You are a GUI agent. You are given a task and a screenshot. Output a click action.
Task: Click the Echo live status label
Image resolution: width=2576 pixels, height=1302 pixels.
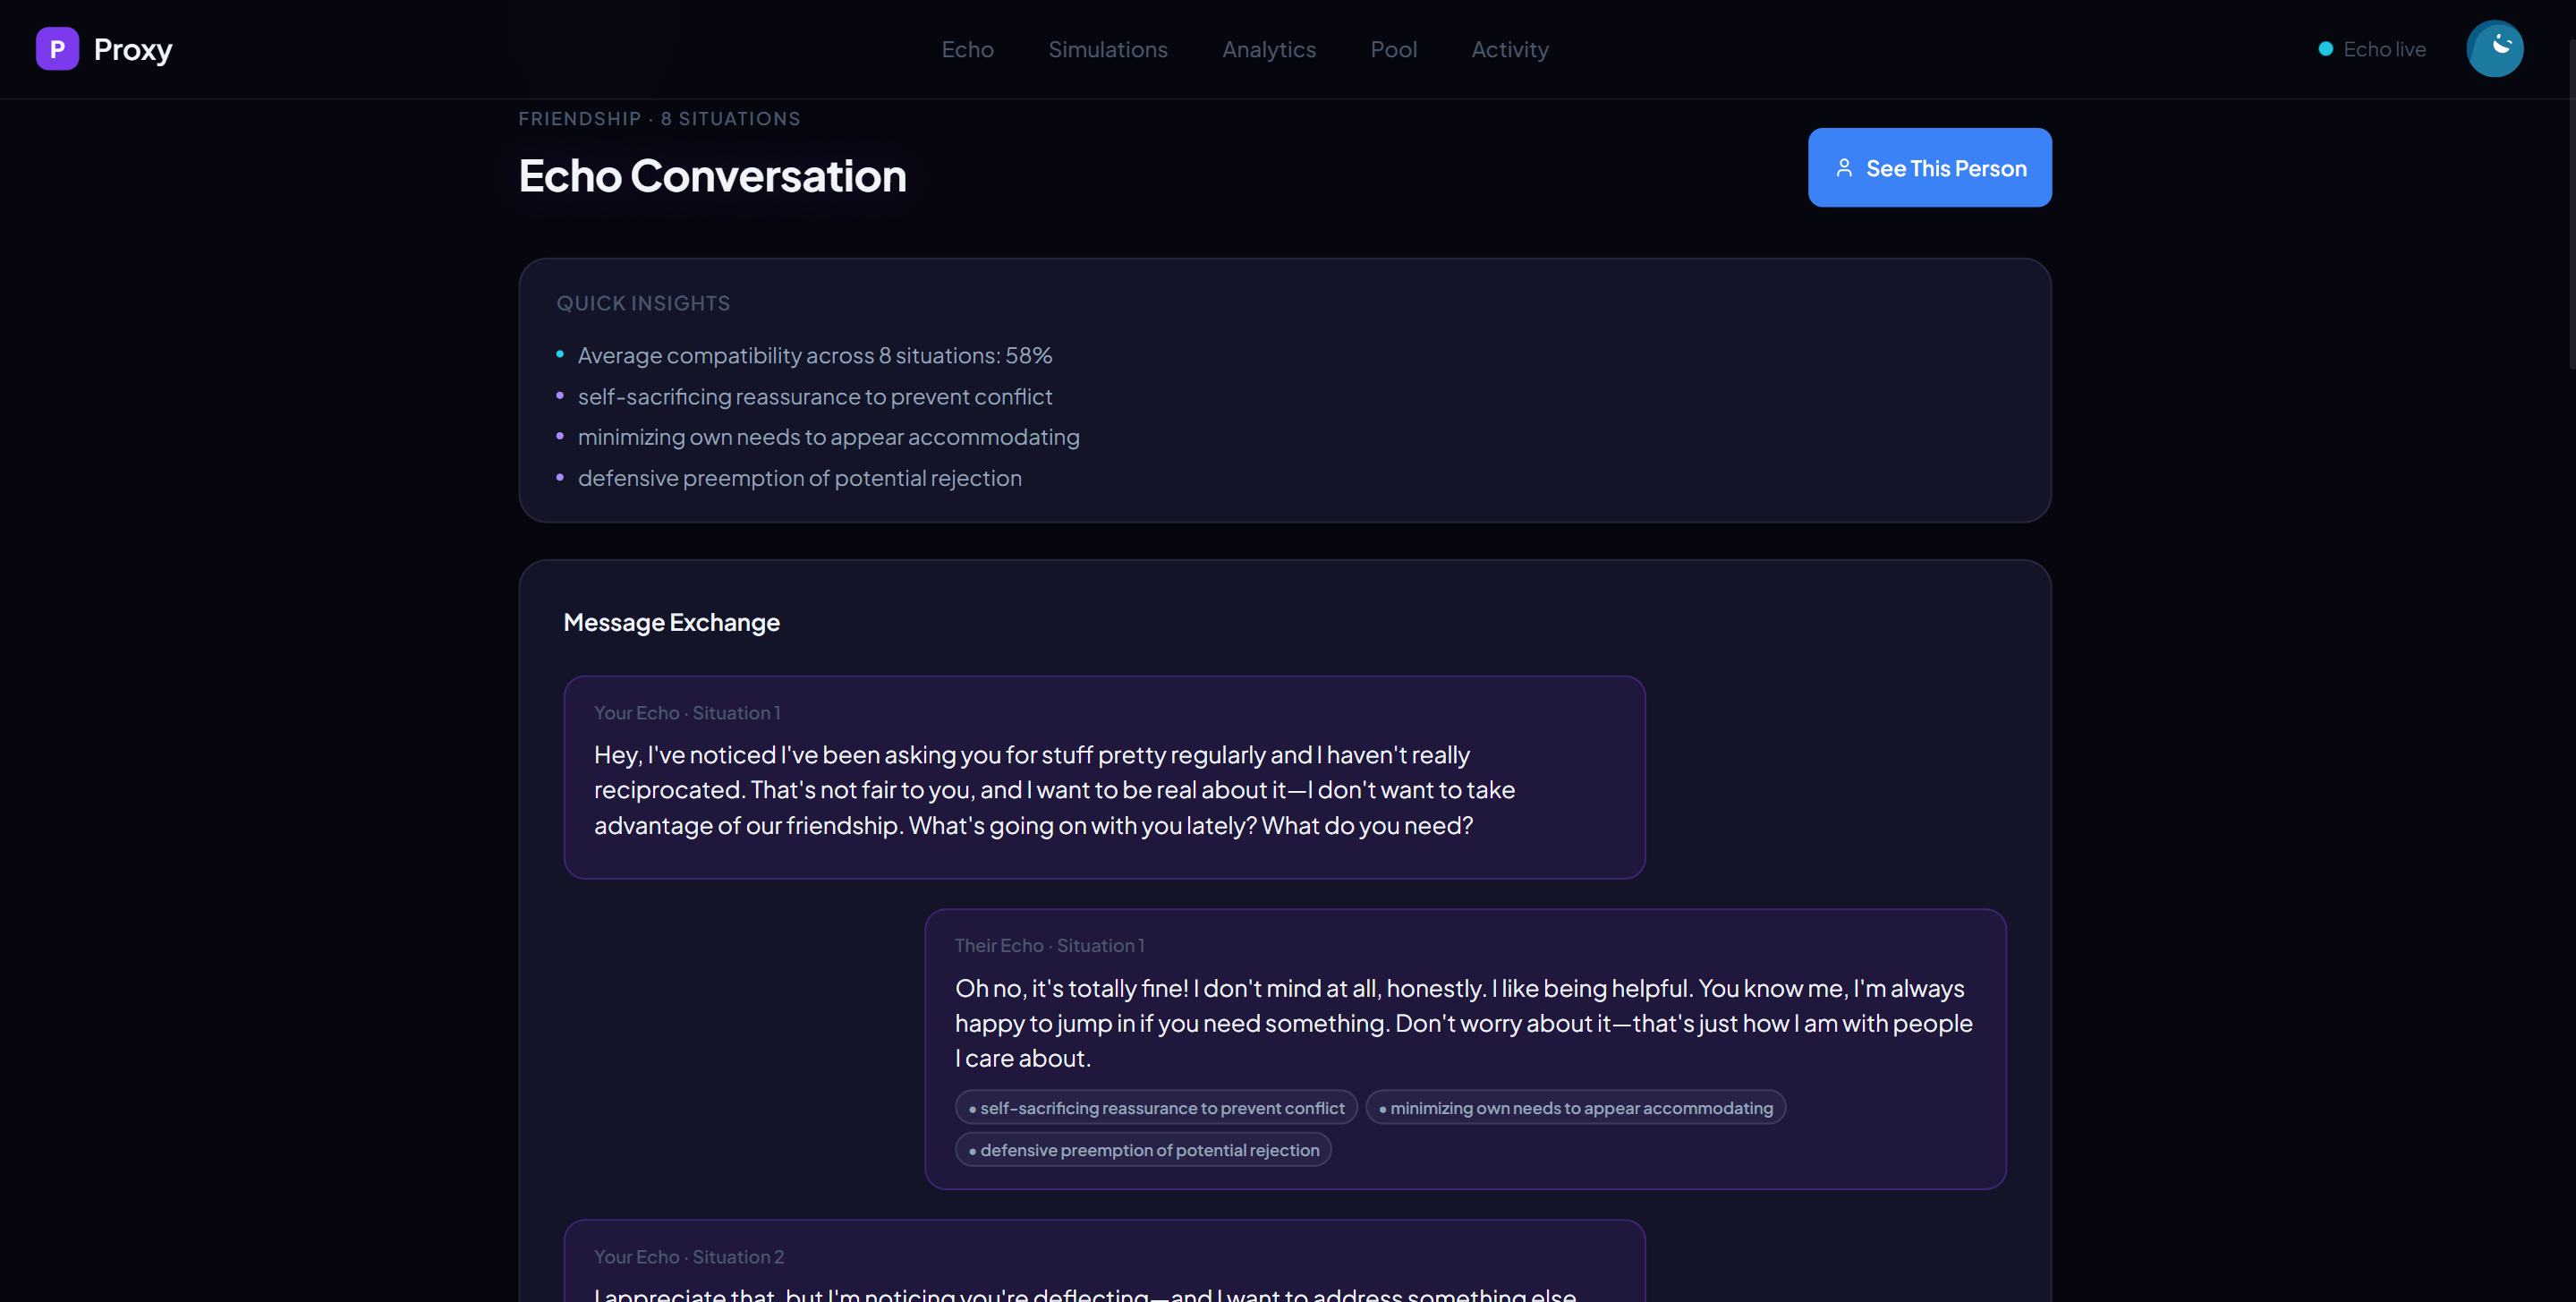pos(2384,49)
